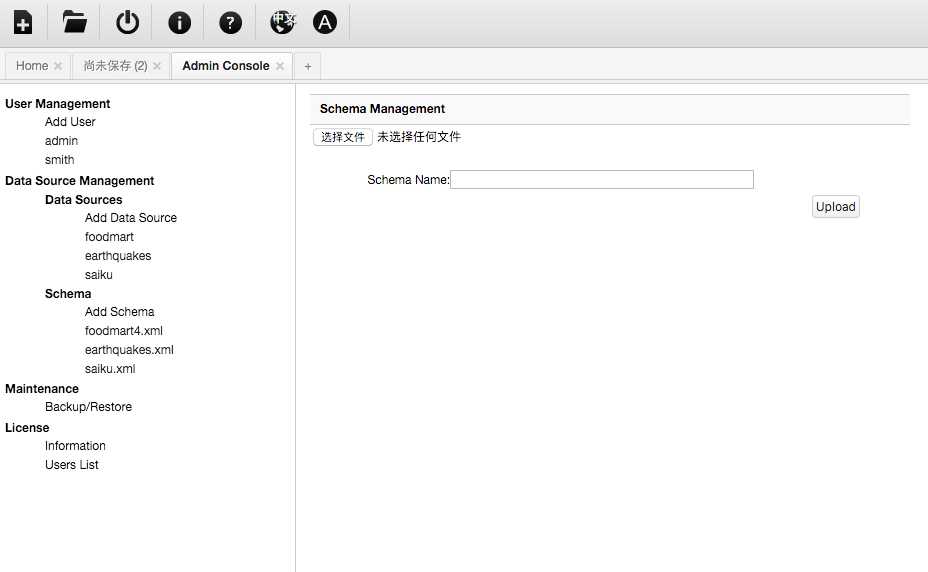Select the foodmart data source
The height and width of the screenshot is (572, 928).
[109, 237]
